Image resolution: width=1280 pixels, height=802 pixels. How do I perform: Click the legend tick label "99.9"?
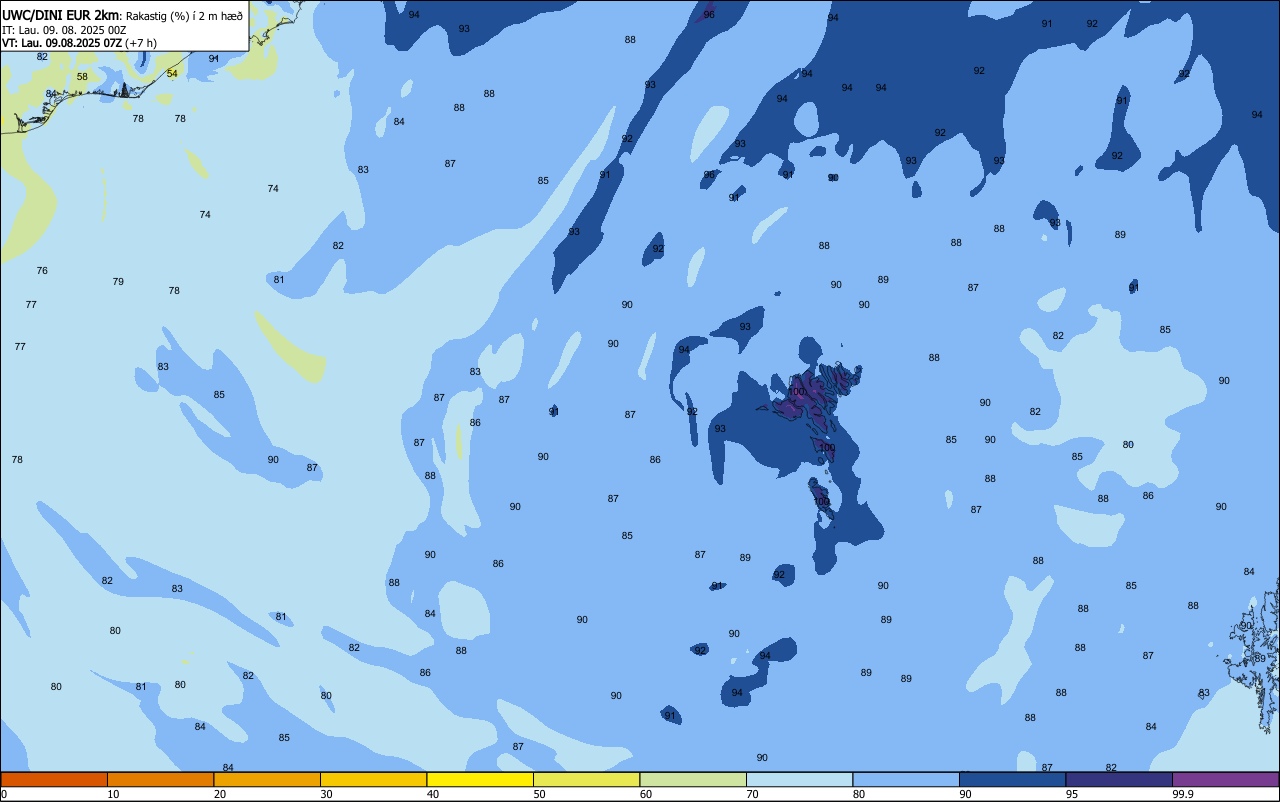[1183, 794]
